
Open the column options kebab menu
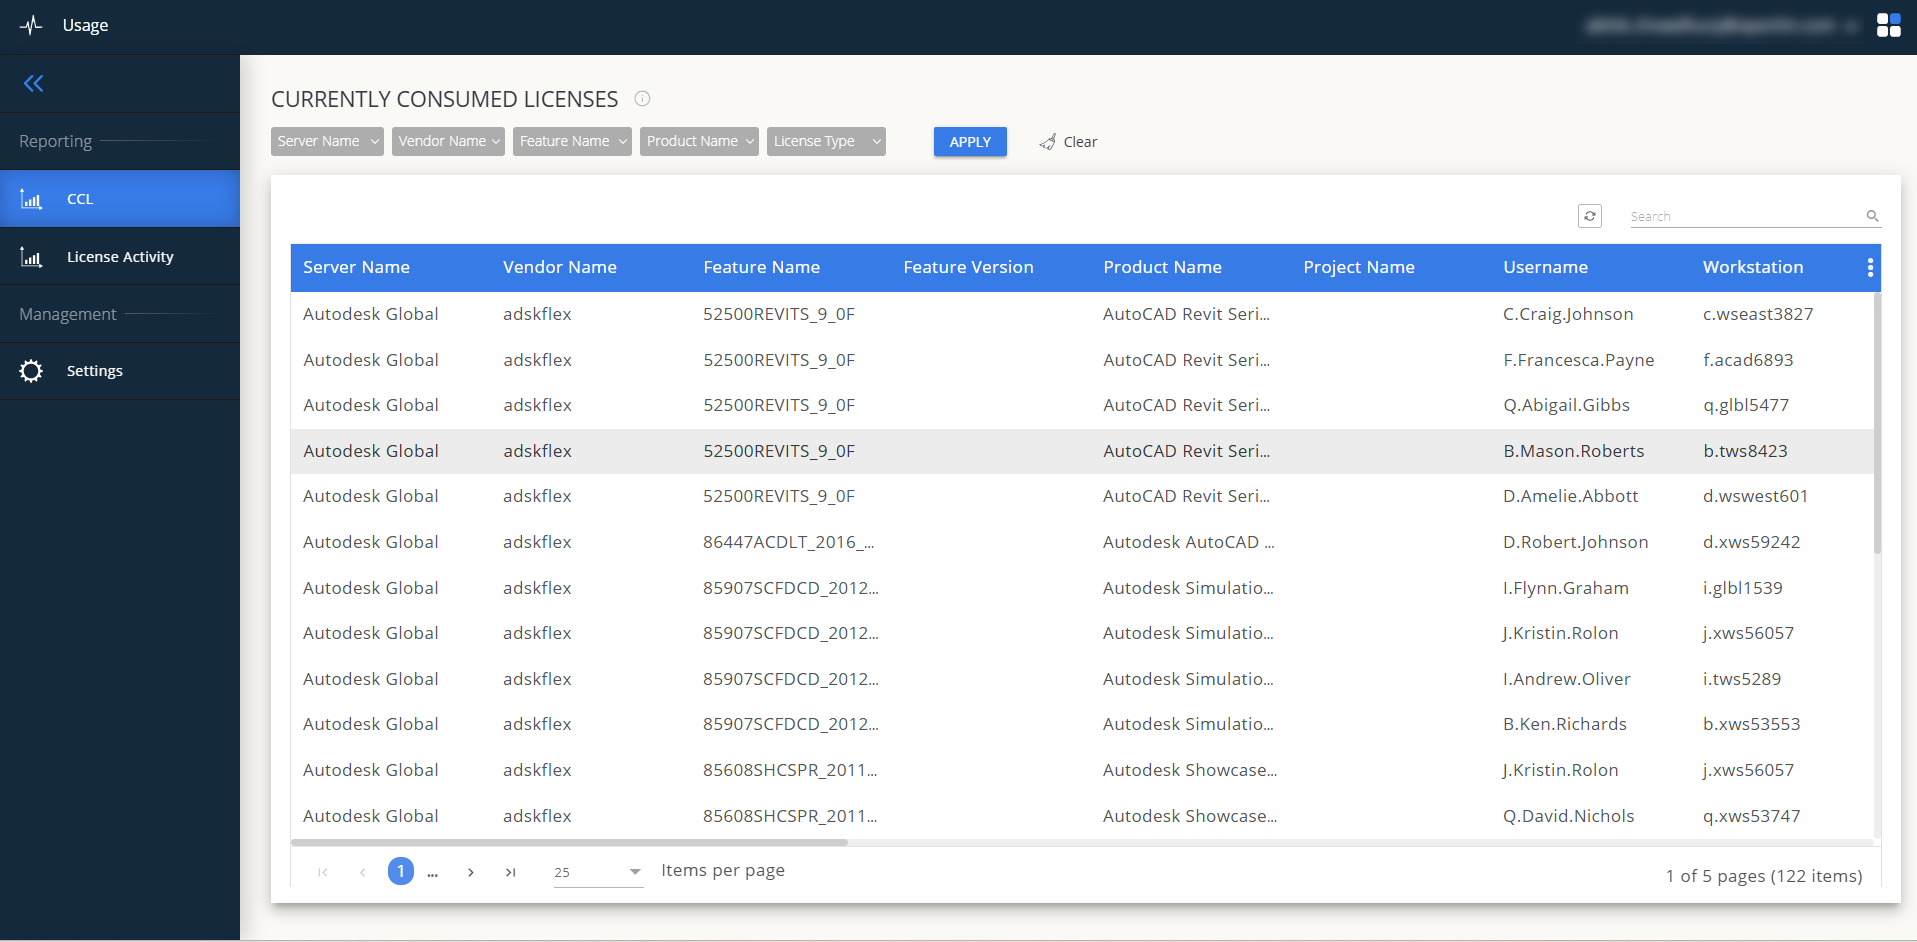pyautogui.click(x=1870, y=267)
